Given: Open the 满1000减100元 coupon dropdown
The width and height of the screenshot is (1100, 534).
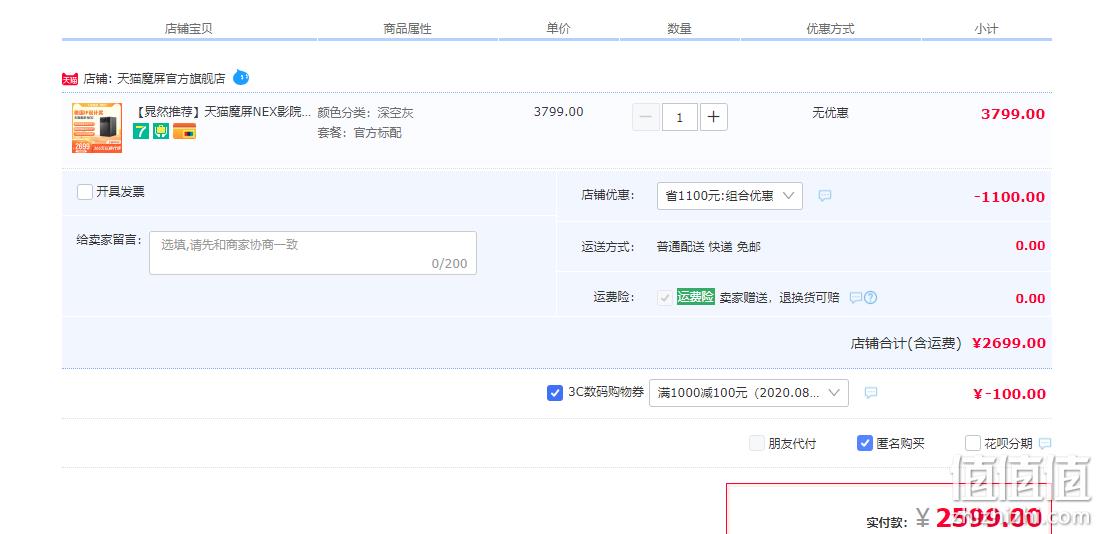Looking at the screenshot, I should [749, 393].
